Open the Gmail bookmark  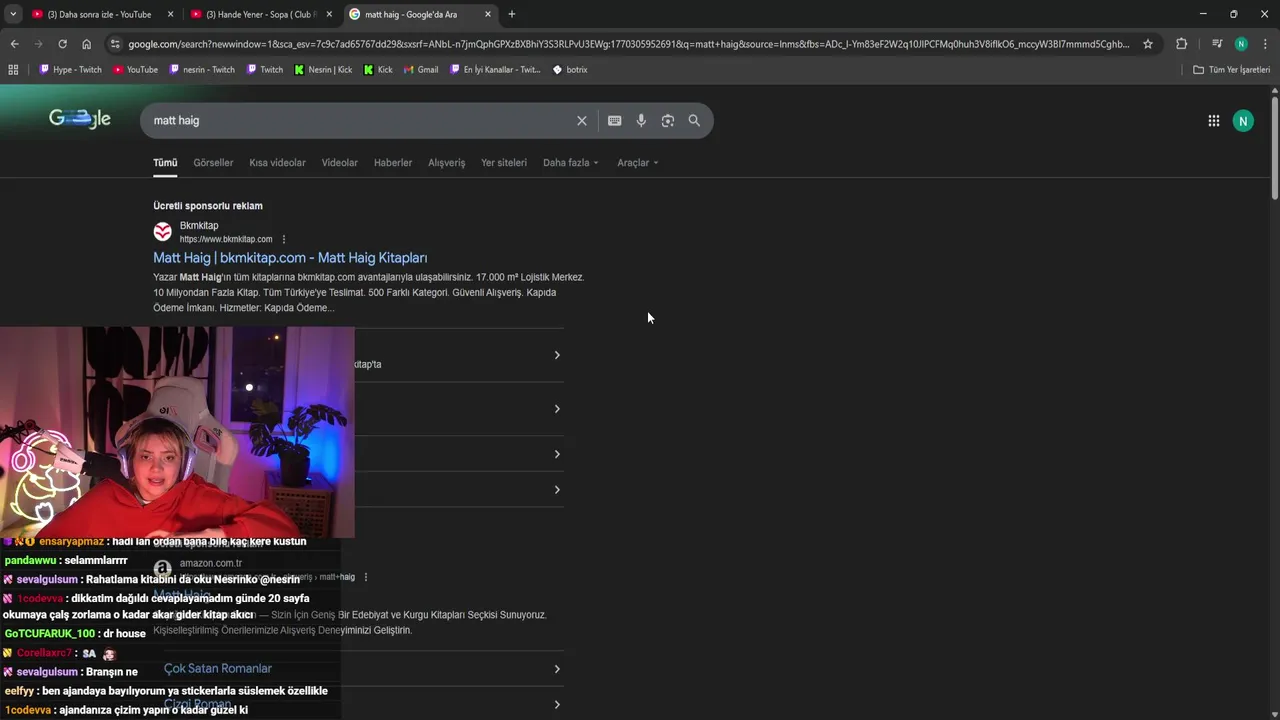[x=421, y=70]
